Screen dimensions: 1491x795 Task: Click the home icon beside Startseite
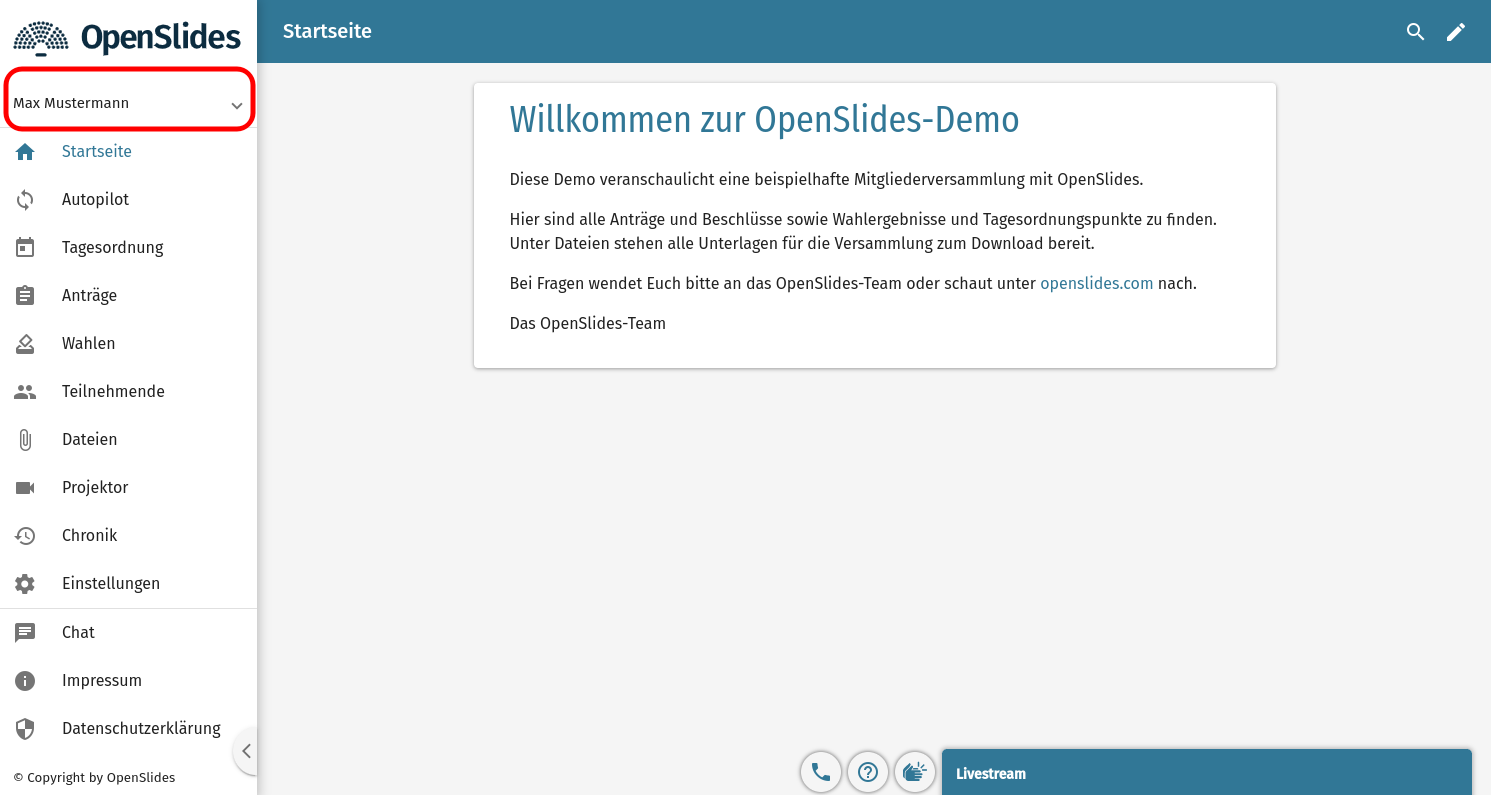(25, 152)
